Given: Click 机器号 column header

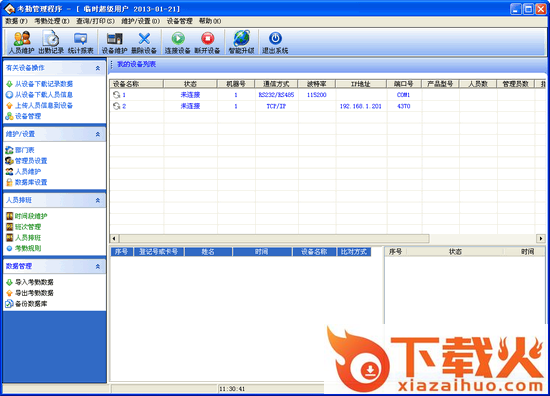Looking at the screenshot, I should (x=236, y=84).
